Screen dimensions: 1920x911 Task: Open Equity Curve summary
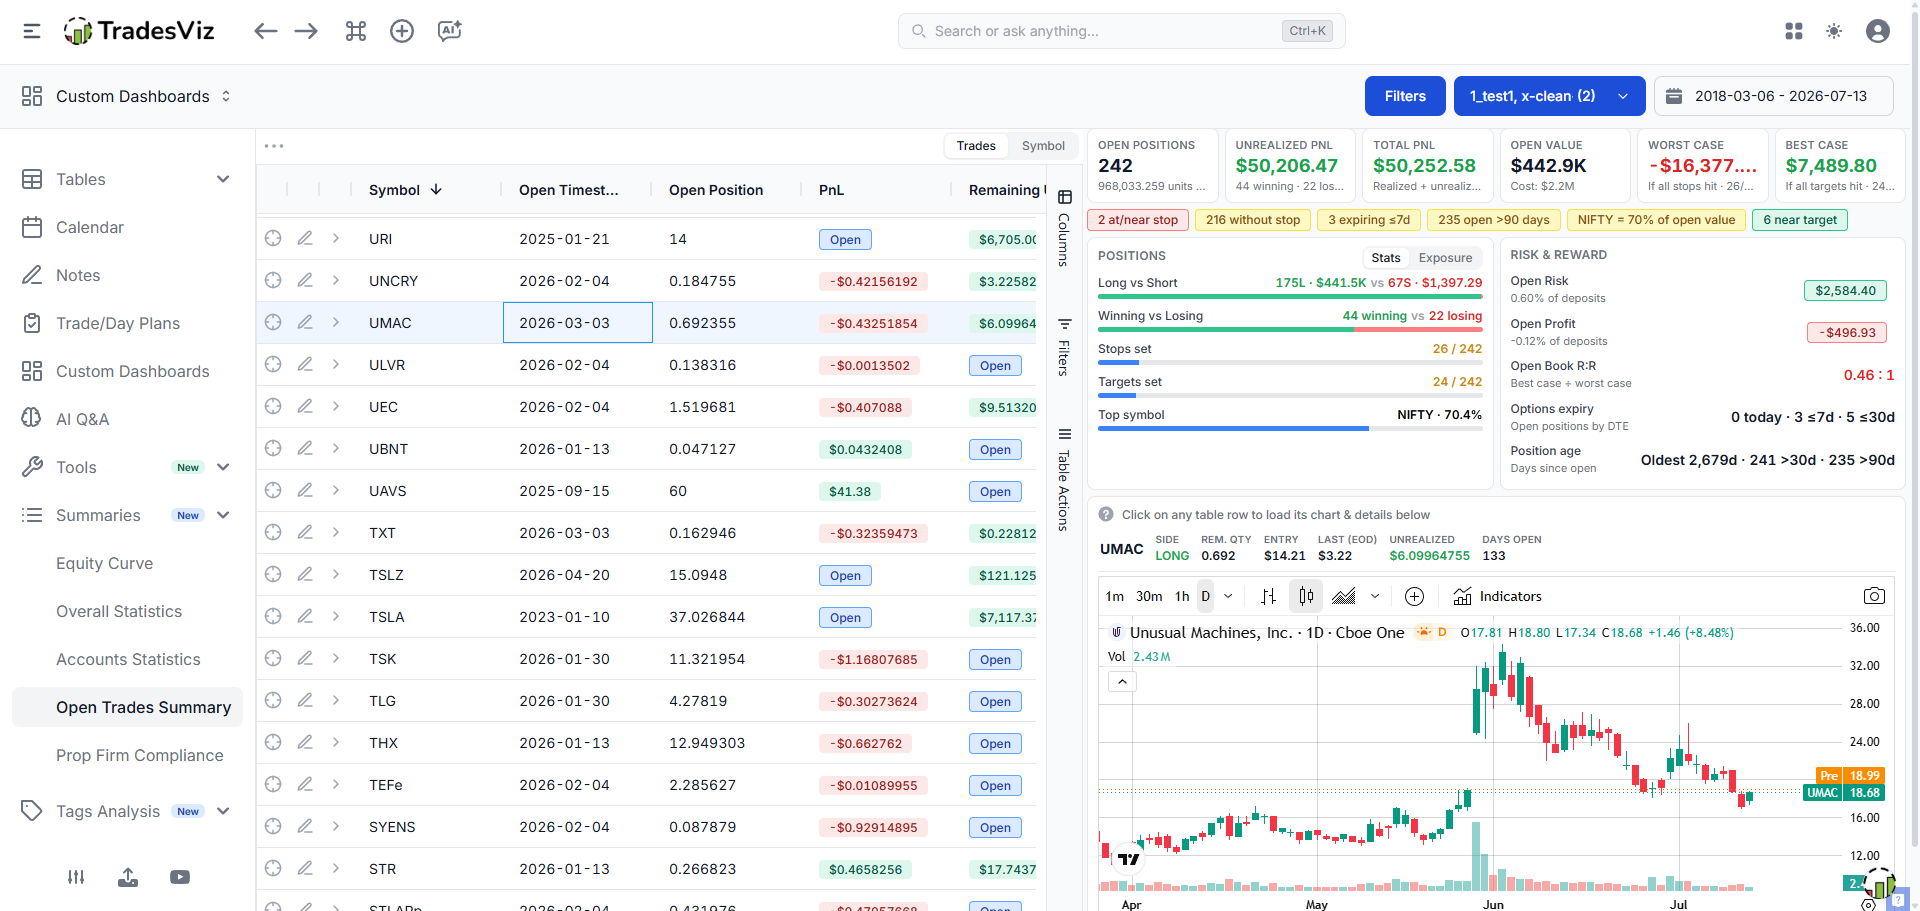click(x=104, y=563)
